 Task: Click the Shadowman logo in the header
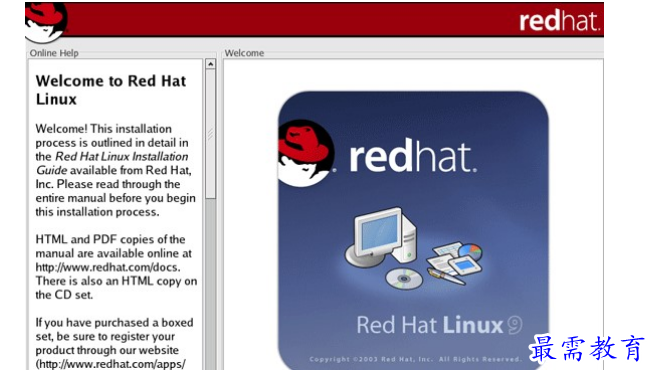click(x=46, y=22)
